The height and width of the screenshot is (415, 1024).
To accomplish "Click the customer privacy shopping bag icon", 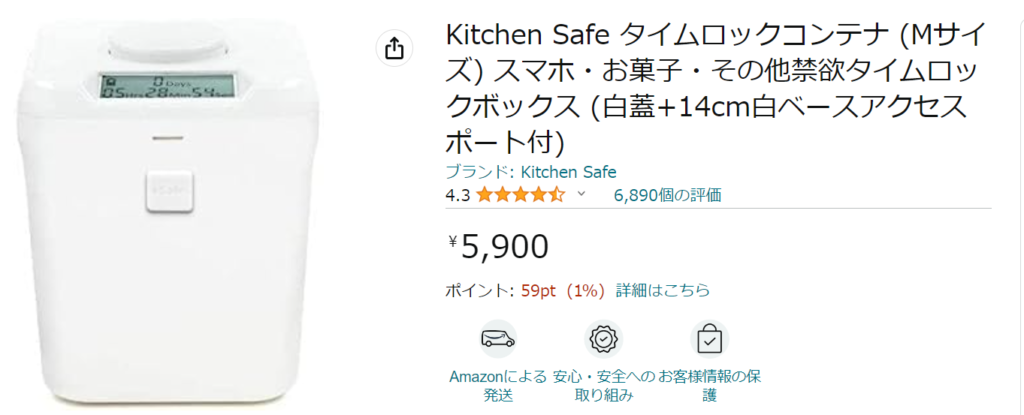I will coord(710,339).
